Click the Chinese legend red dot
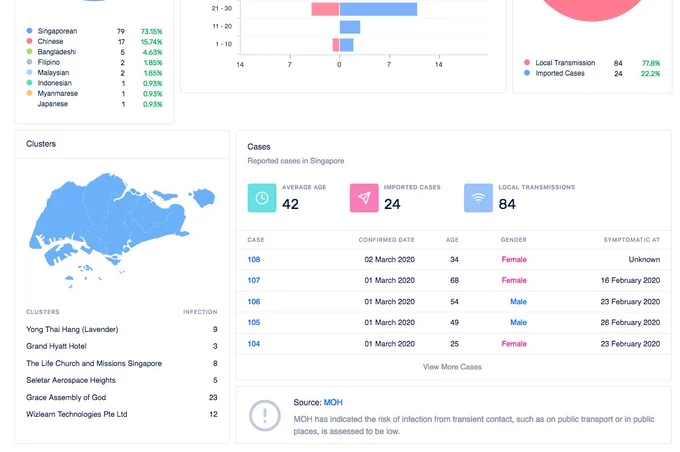The image size is (680, 452). point(29,41)
